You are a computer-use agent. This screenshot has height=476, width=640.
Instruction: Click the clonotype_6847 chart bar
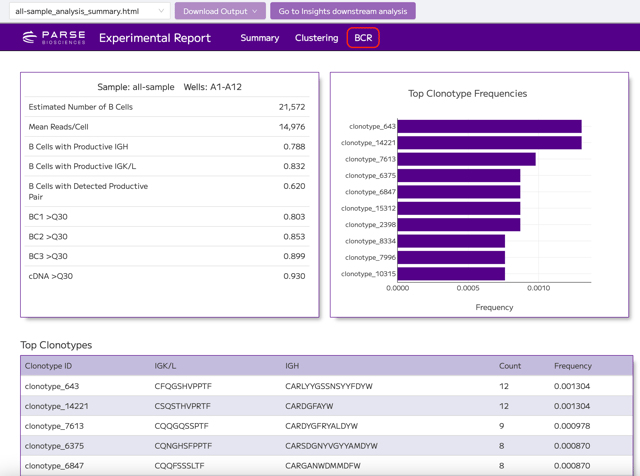click(459, 192)
